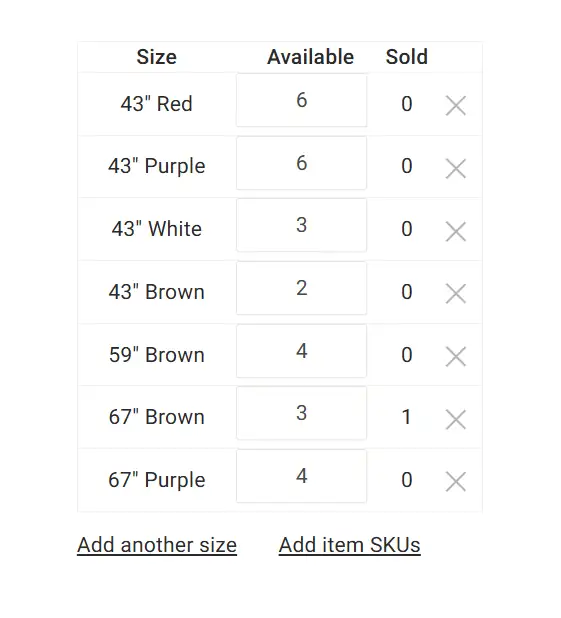Delete the 43" Brown size row
Screen dimensions: 561x618
tap(455, 294)
